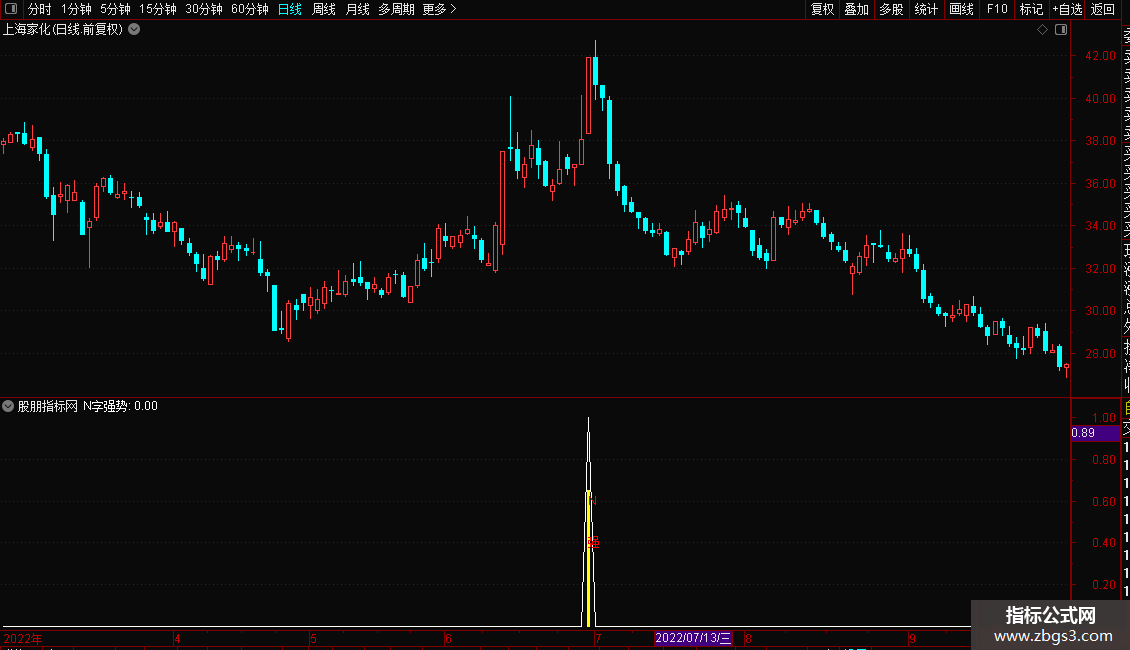Select the 1分钟 period
This screenshot has height=650, width=1130.
click(x=76, y=9)
